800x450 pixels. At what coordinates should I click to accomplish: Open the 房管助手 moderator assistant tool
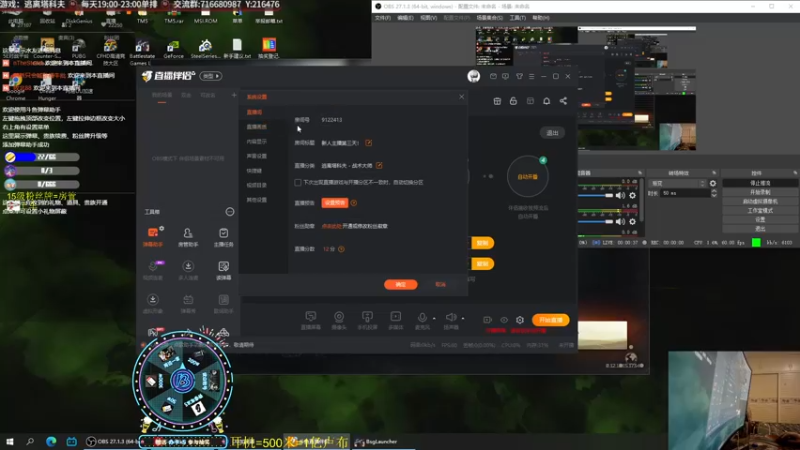click(x=188, y=237)
